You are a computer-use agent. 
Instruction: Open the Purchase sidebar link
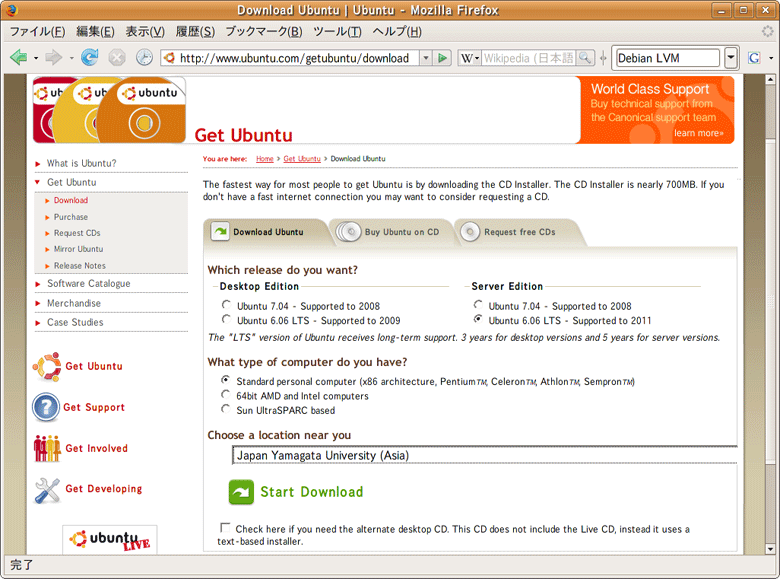coord(71,217)
